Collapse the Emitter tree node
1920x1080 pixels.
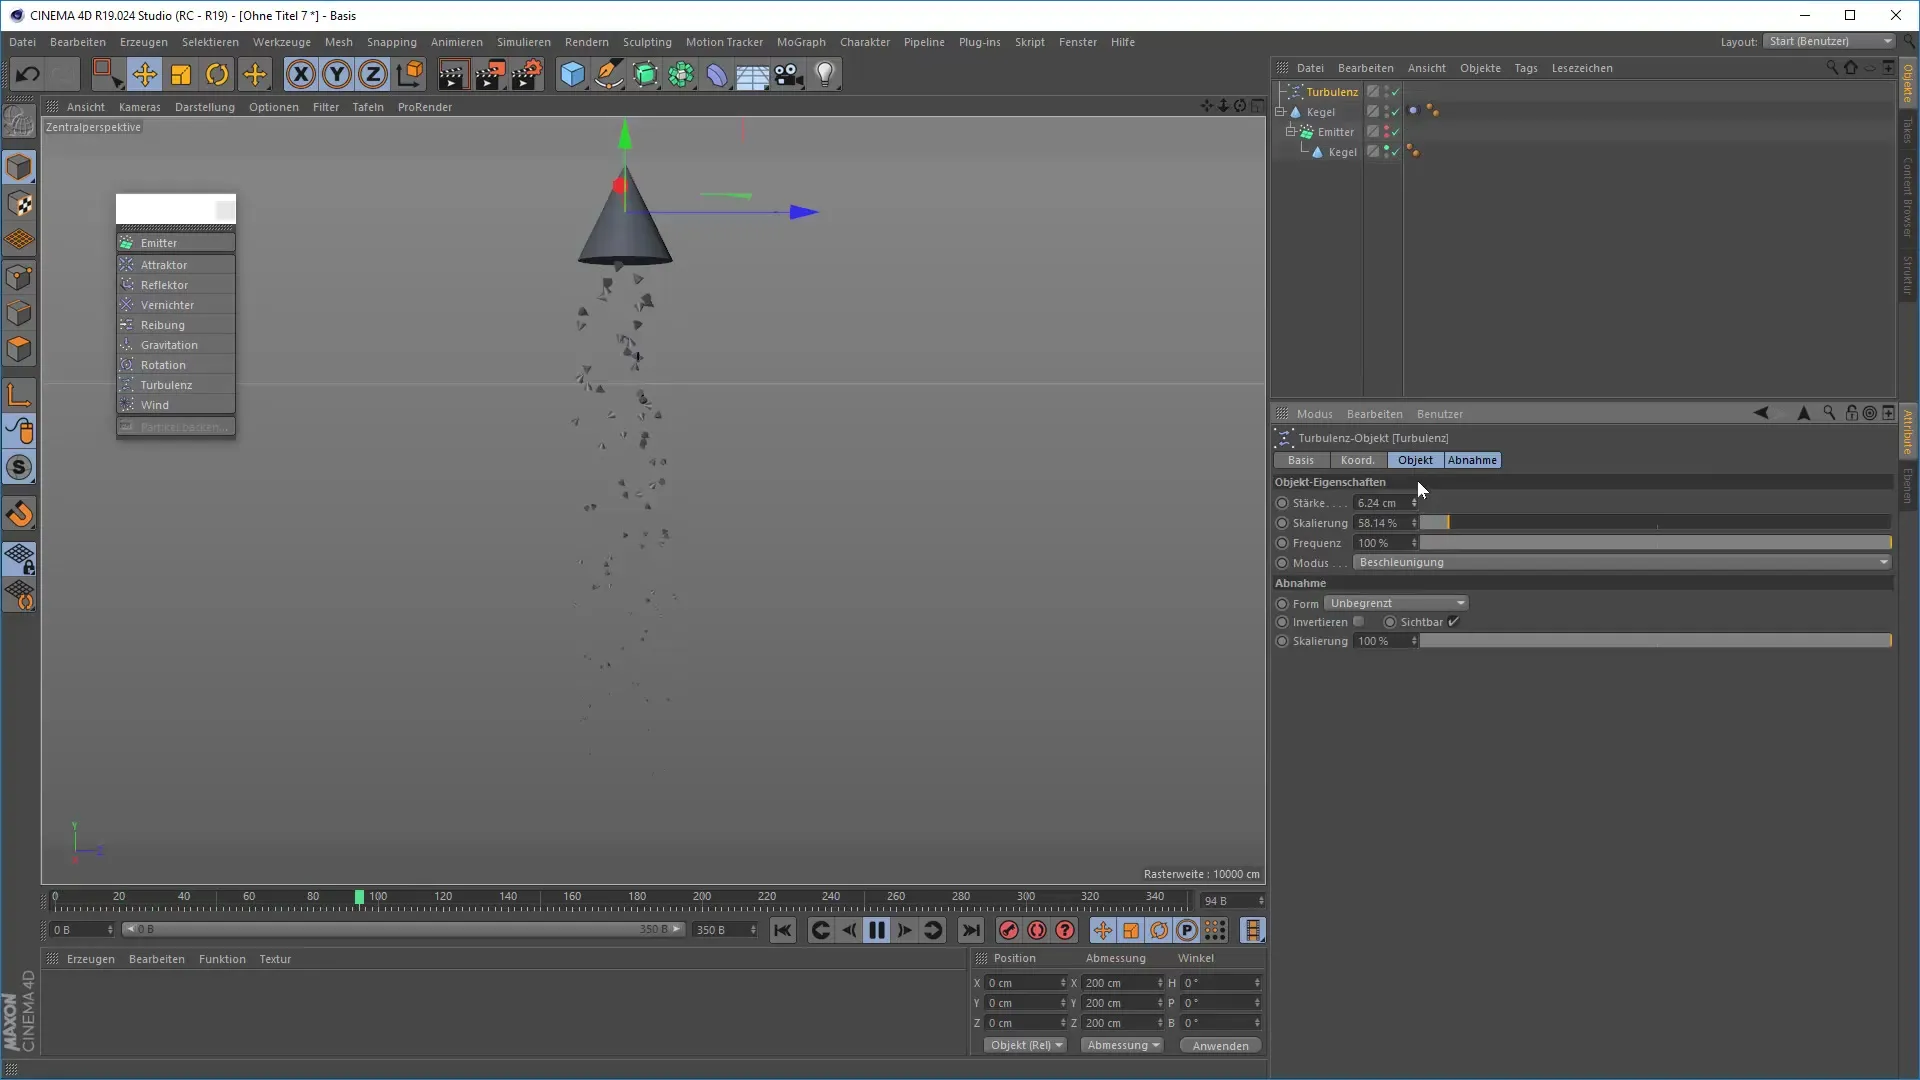[x=1290, y=132]
